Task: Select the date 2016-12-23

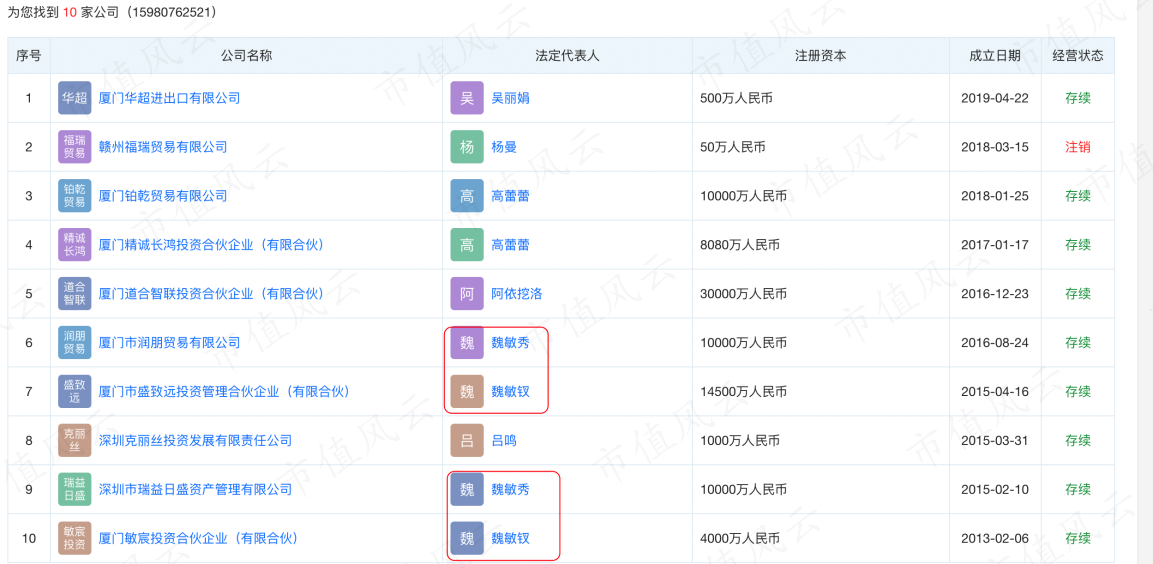Action: (995, 293)
